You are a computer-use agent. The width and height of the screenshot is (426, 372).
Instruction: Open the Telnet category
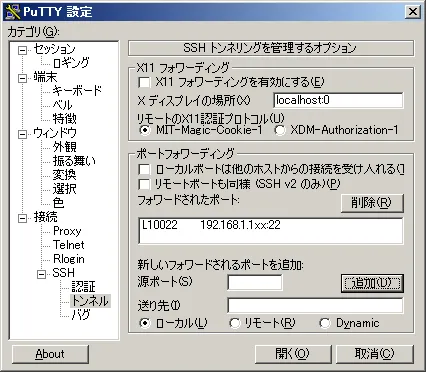pos(69,245)
